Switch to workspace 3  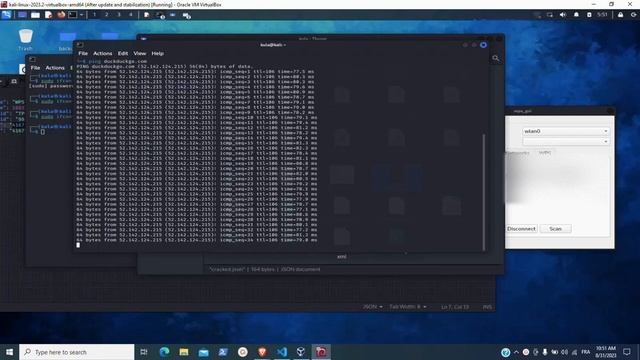119,14
